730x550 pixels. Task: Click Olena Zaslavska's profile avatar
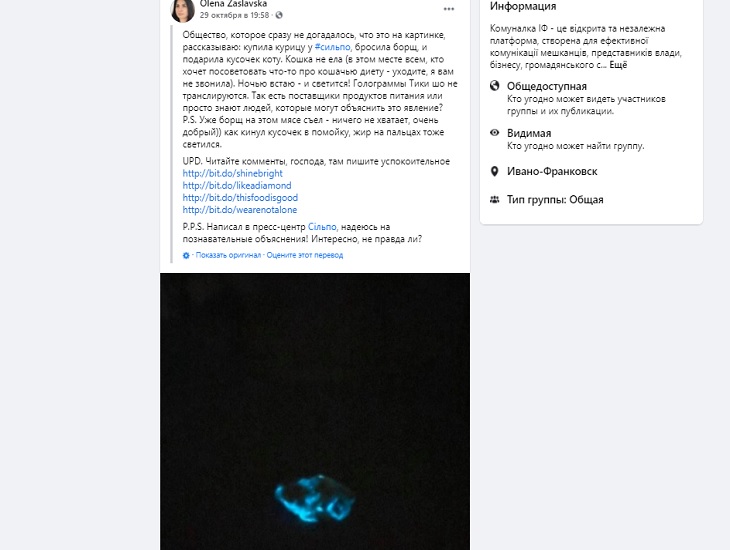point(182,10)
